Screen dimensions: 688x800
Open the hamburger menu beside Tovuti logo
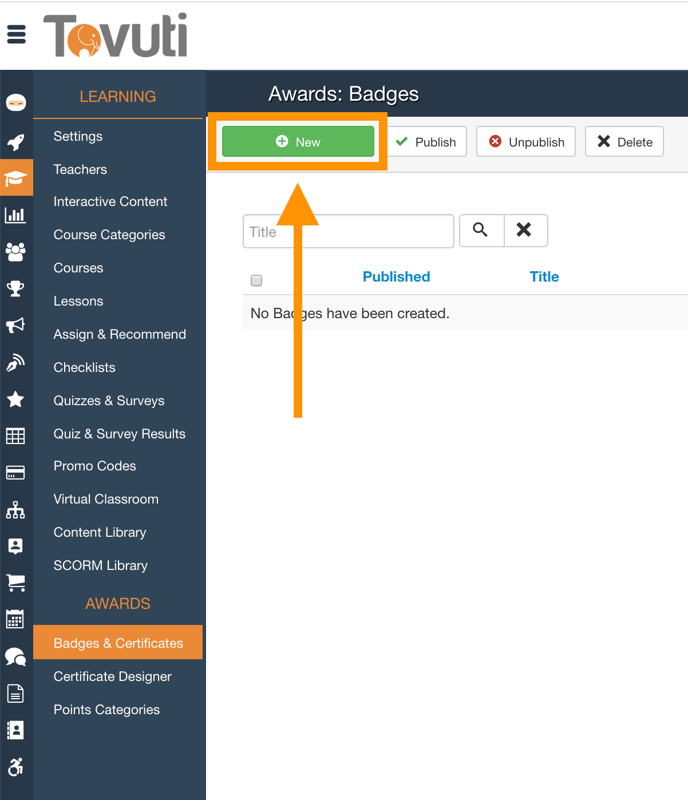(x=16, y=35)
